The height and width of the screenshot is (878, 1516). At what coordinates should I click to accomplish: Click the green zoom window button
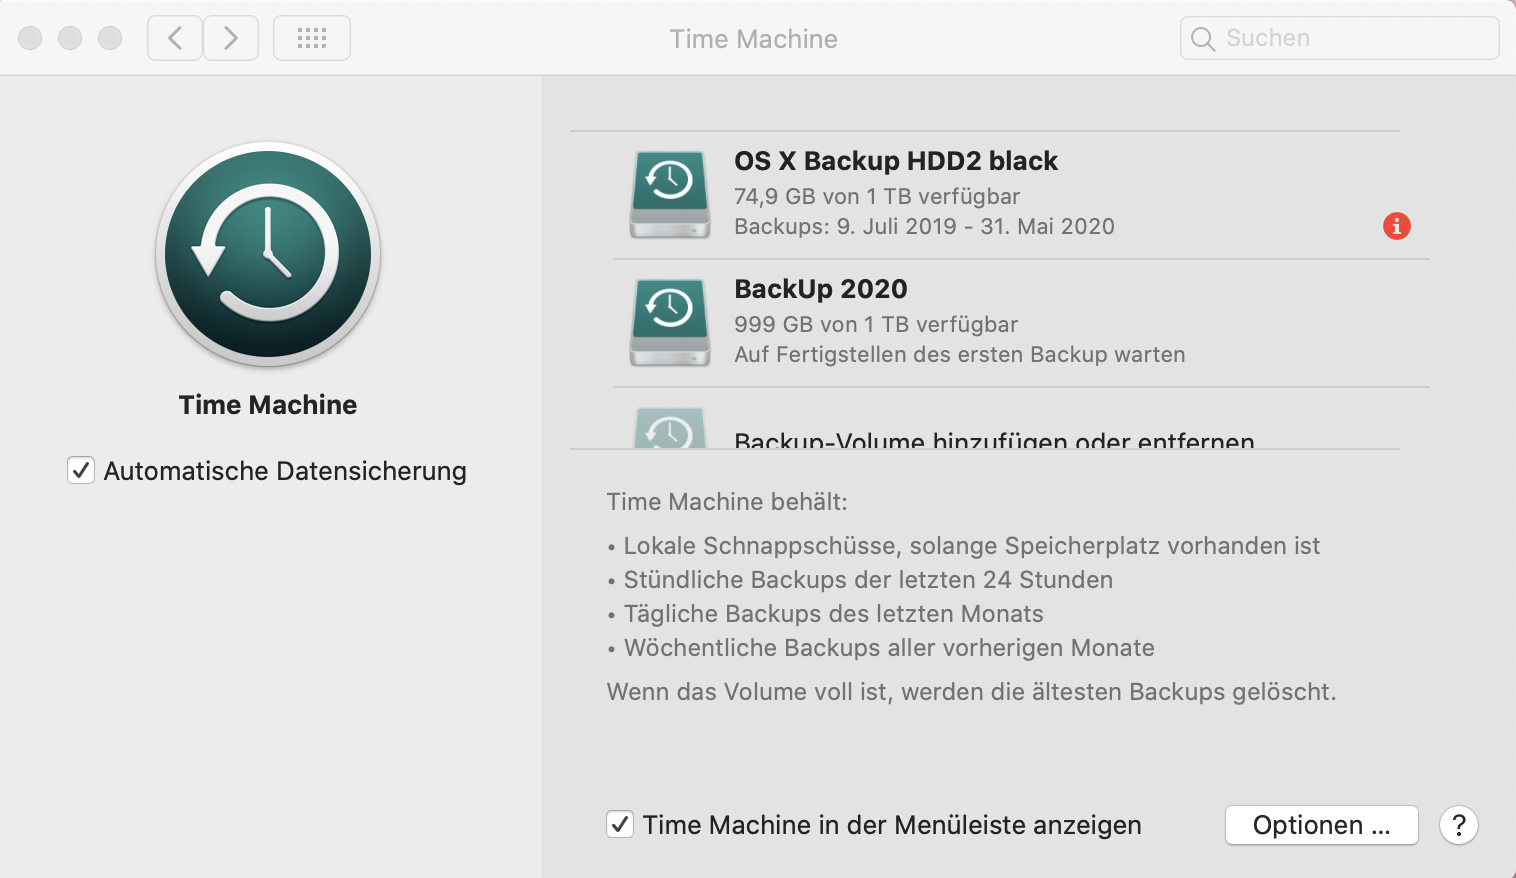(110, 38)
